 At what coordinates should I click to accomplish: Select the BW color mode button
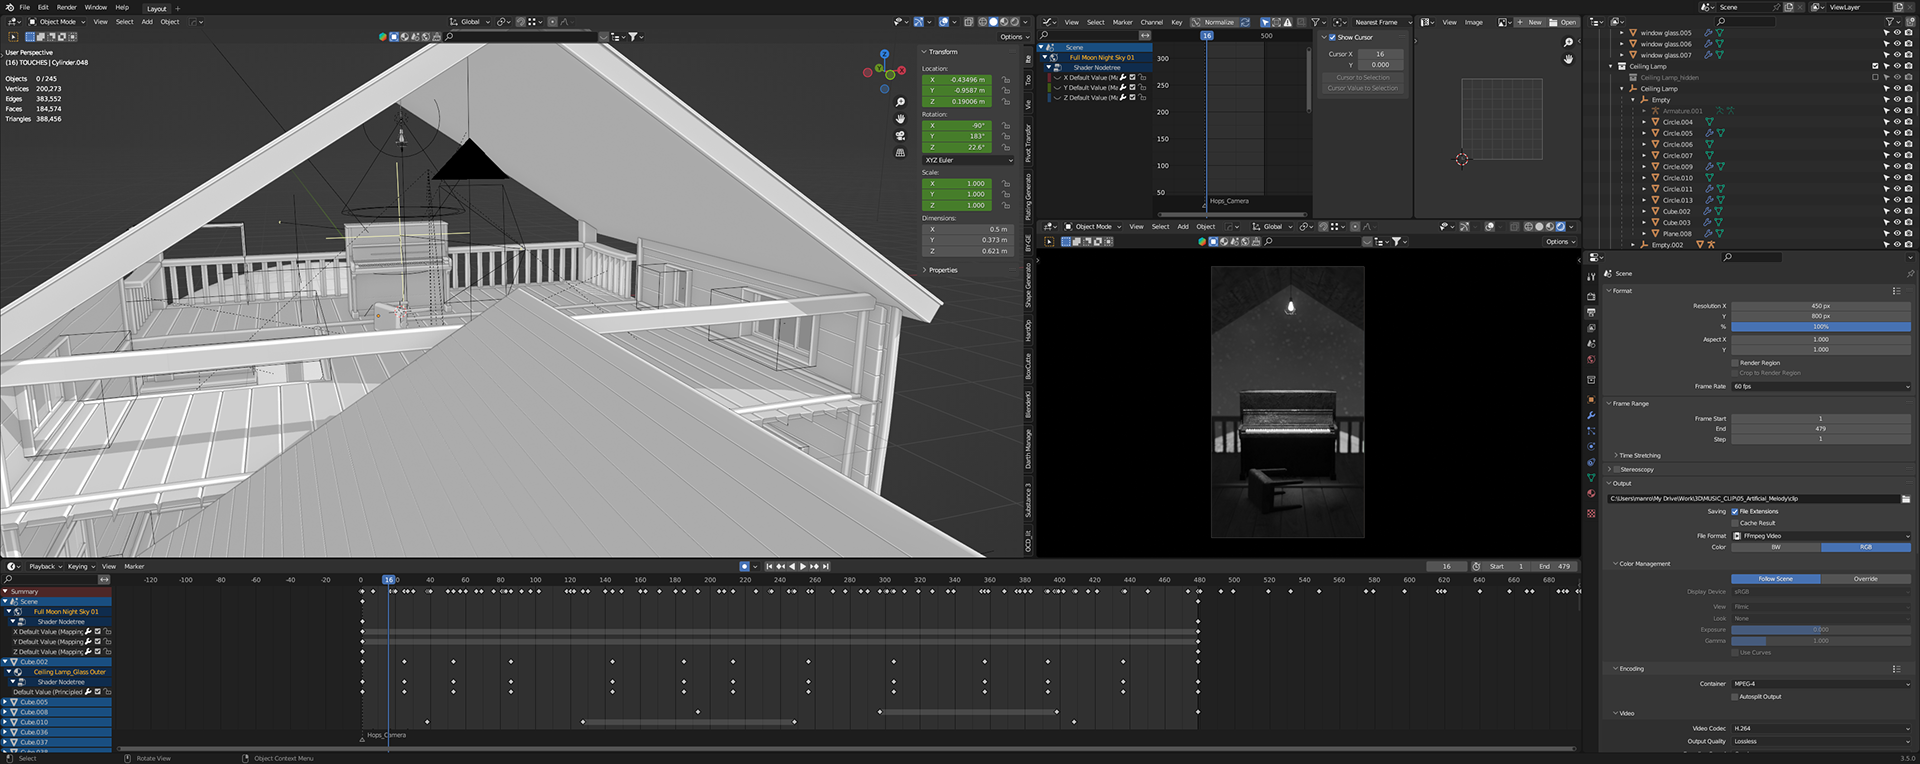(x=1776, y=547)
